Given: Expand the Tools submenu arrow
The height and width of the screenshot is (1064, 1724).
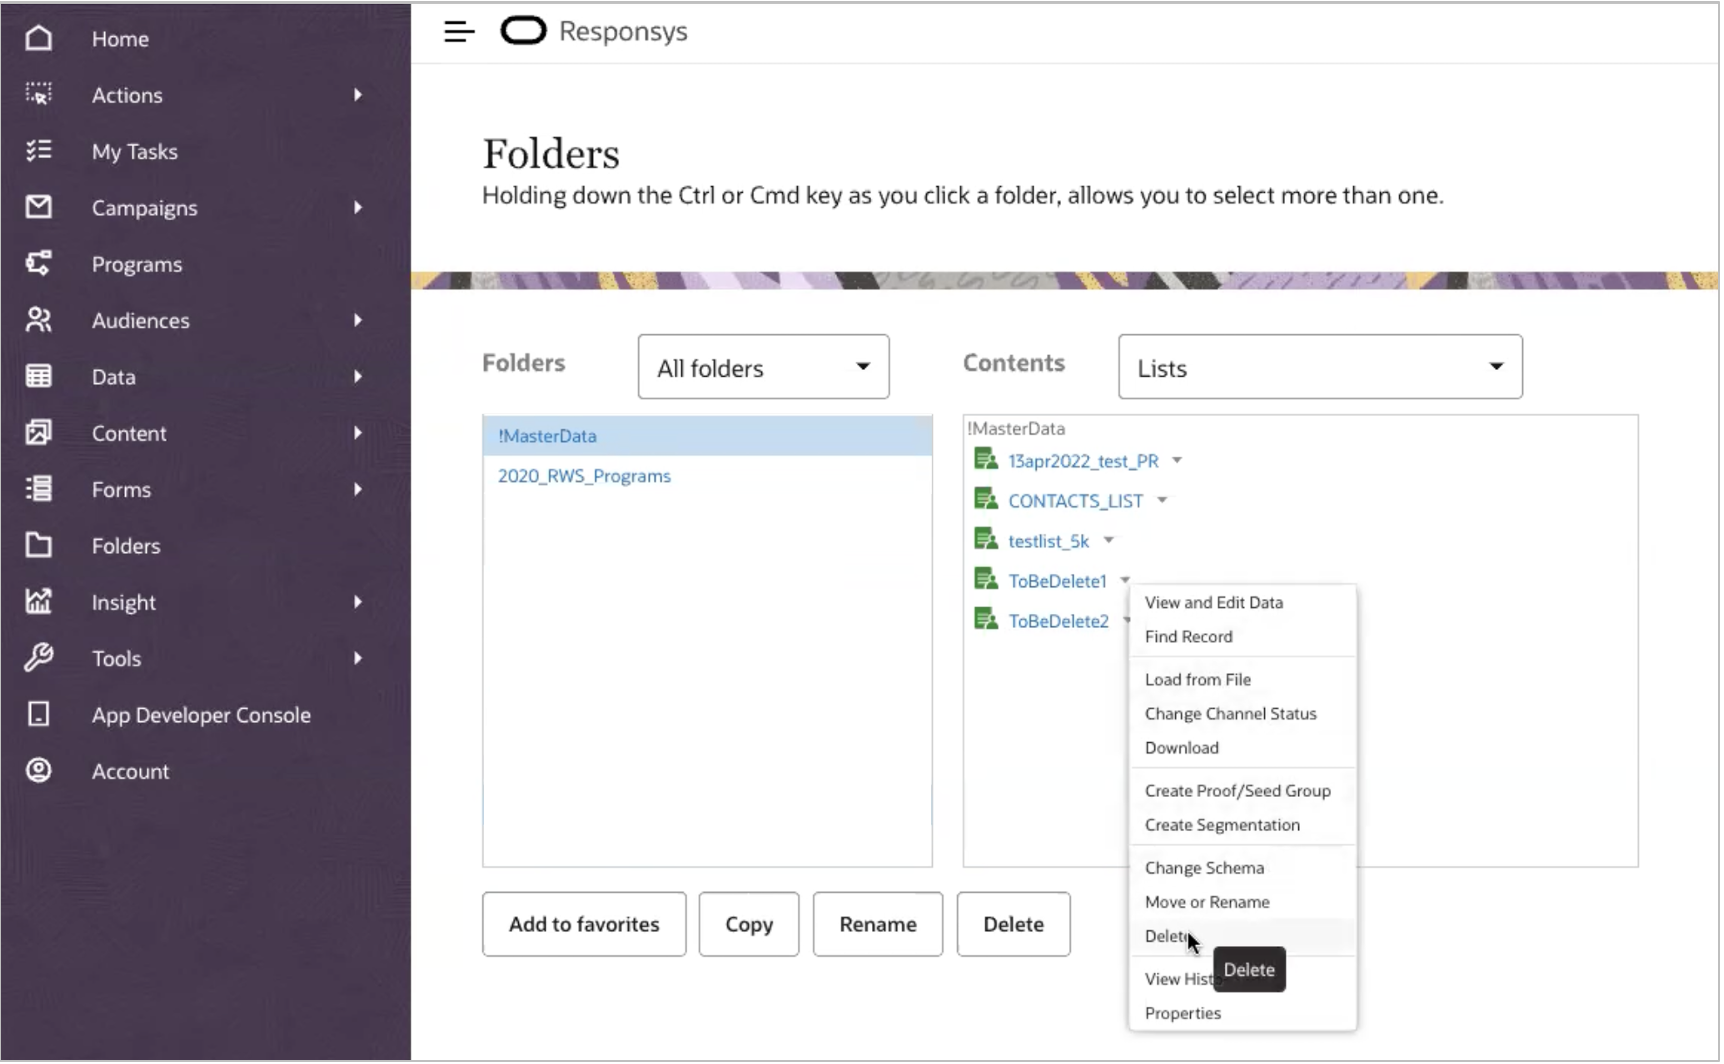Looking at the screenshot, I should (x=358, y=657).
